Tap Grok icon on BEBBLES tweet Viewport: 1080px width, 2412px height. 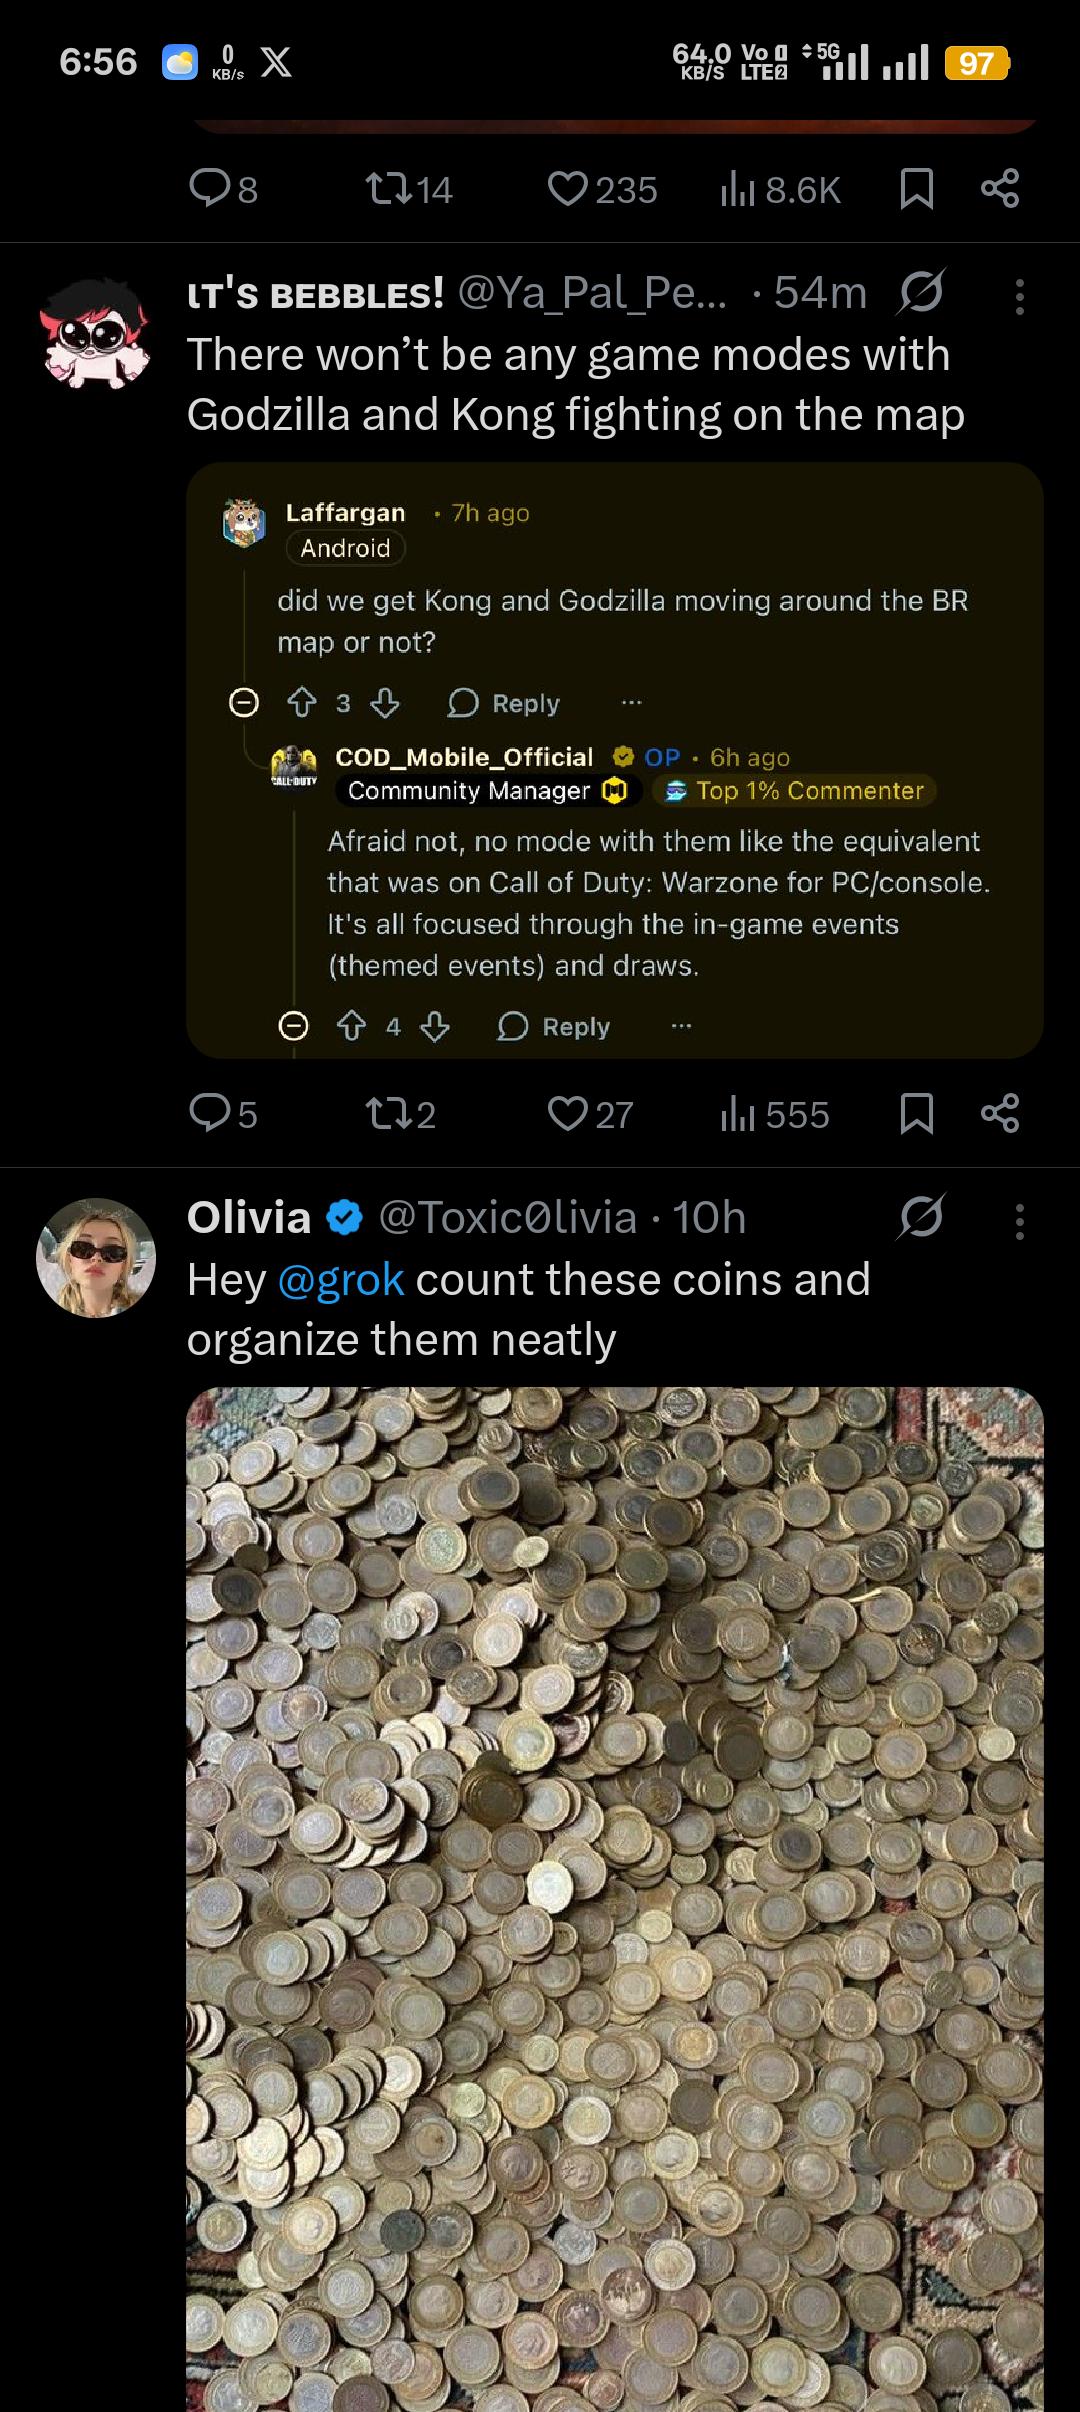coord(921,293)
